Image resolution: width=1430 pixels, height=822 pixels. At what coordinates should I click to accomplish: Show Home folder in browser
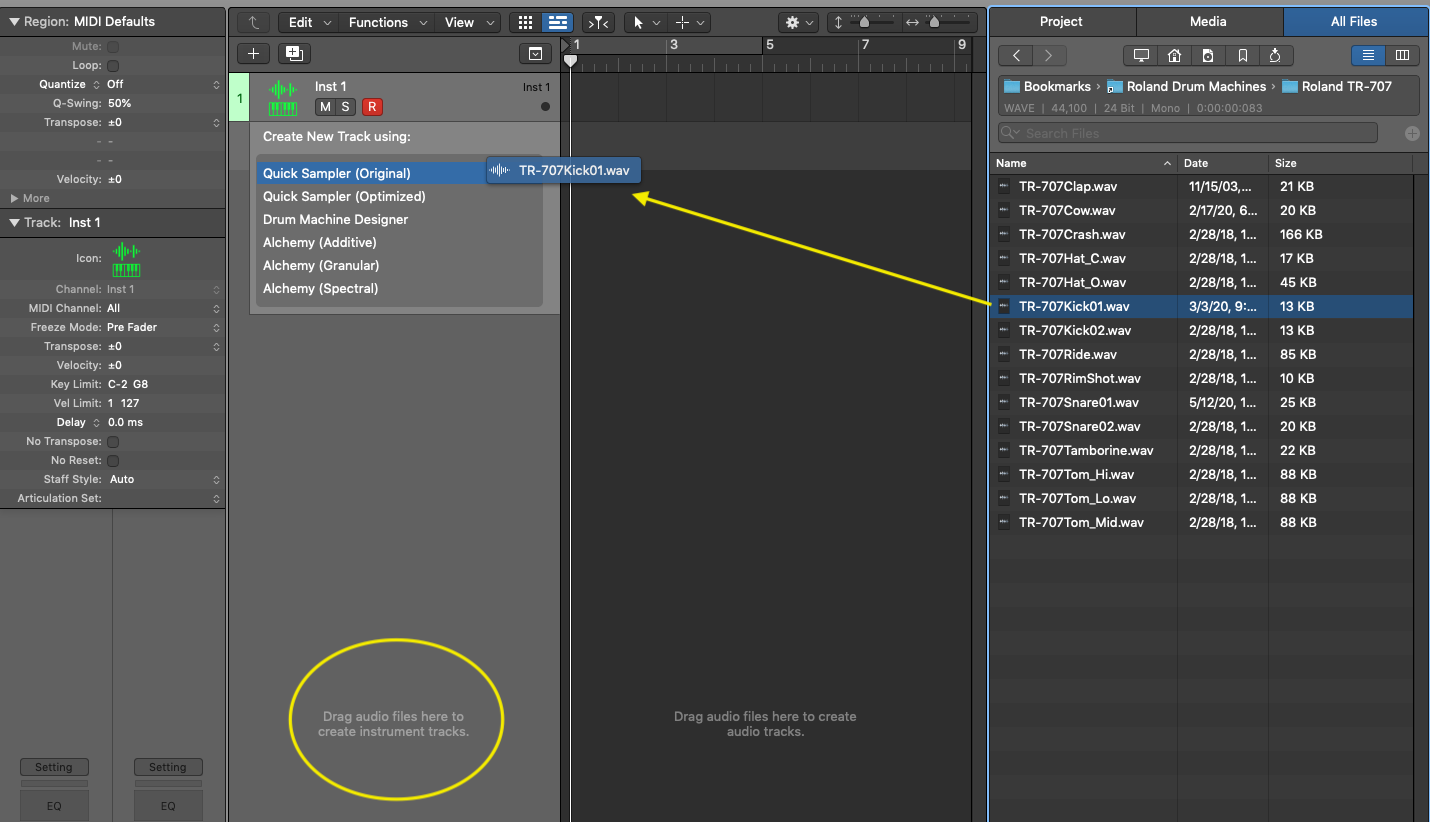(1175, 56)
